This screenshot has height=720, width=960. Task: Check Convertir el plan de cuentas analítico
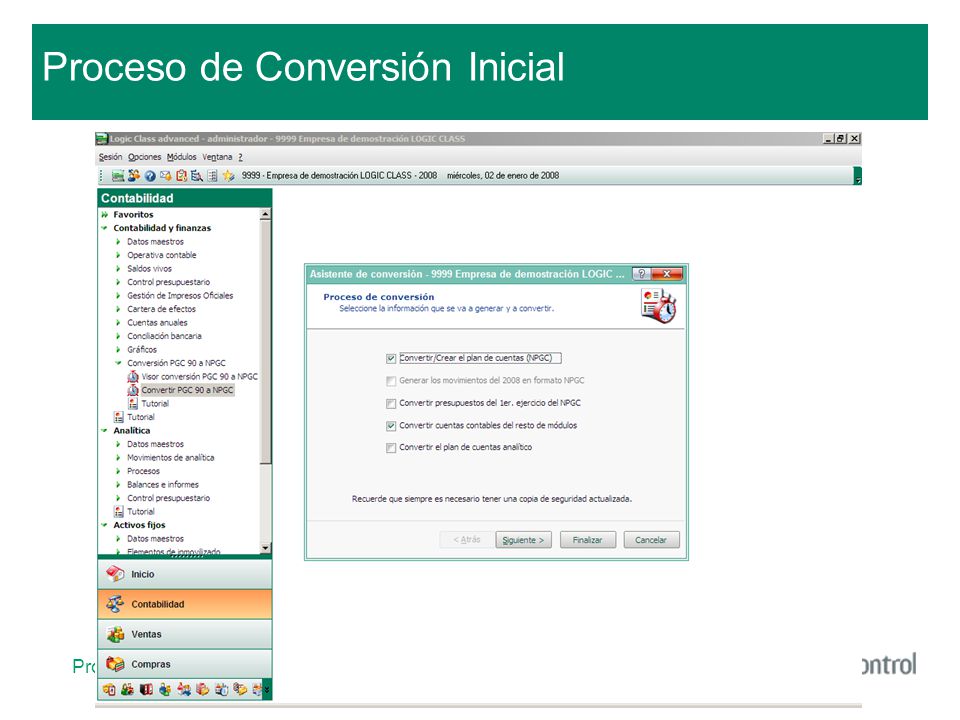click(391, 448)
